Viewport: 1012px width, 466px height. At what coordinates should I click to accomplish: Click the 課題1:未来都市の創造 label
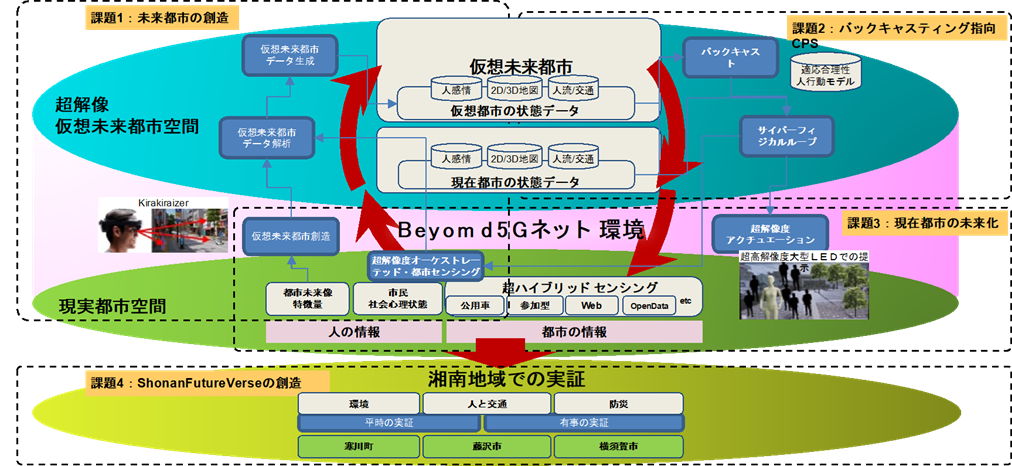(162, 18)
